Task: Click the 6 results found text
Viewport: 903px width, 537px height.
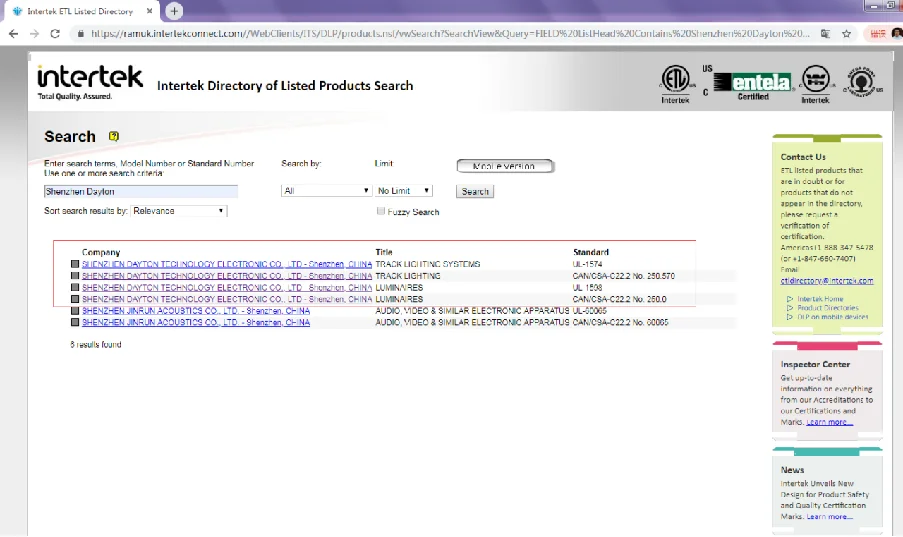Action: pos(96,345)
